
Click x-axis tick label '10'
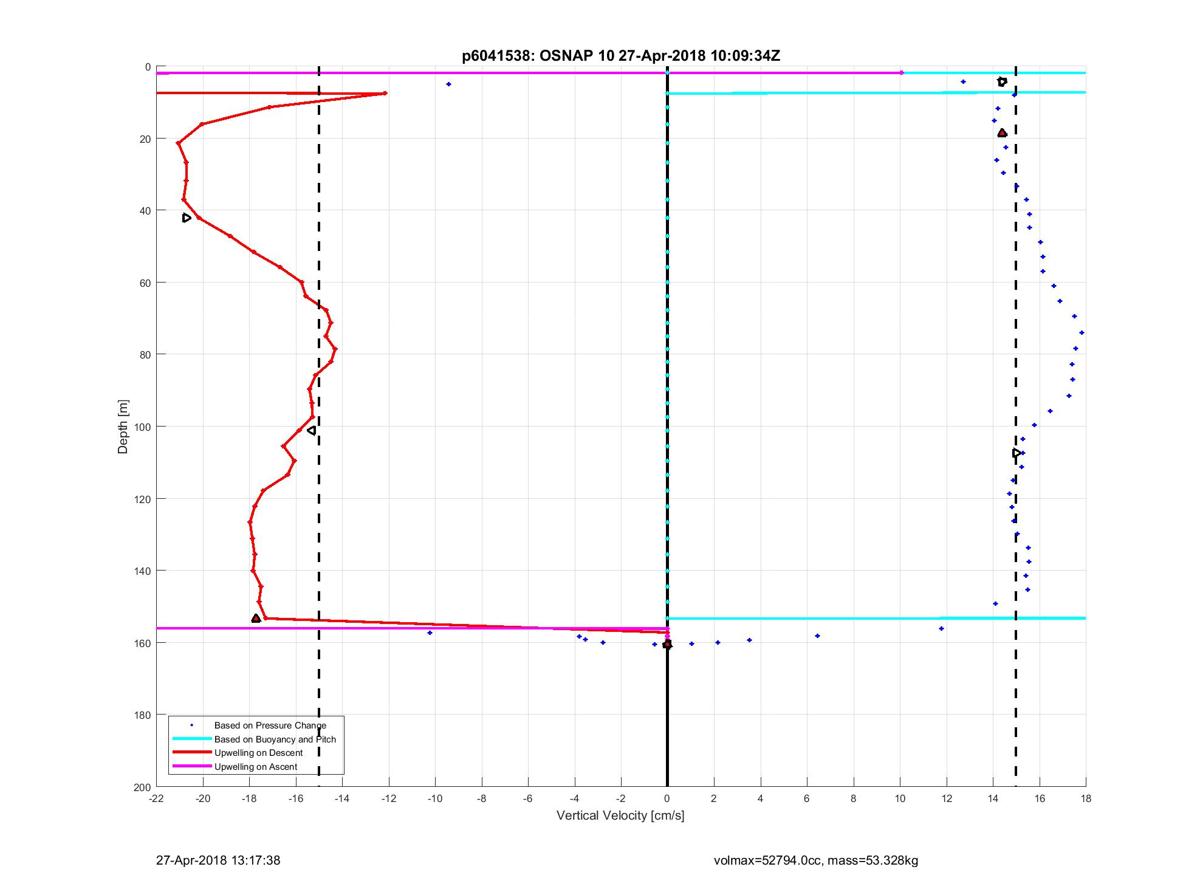coord(900,799)
